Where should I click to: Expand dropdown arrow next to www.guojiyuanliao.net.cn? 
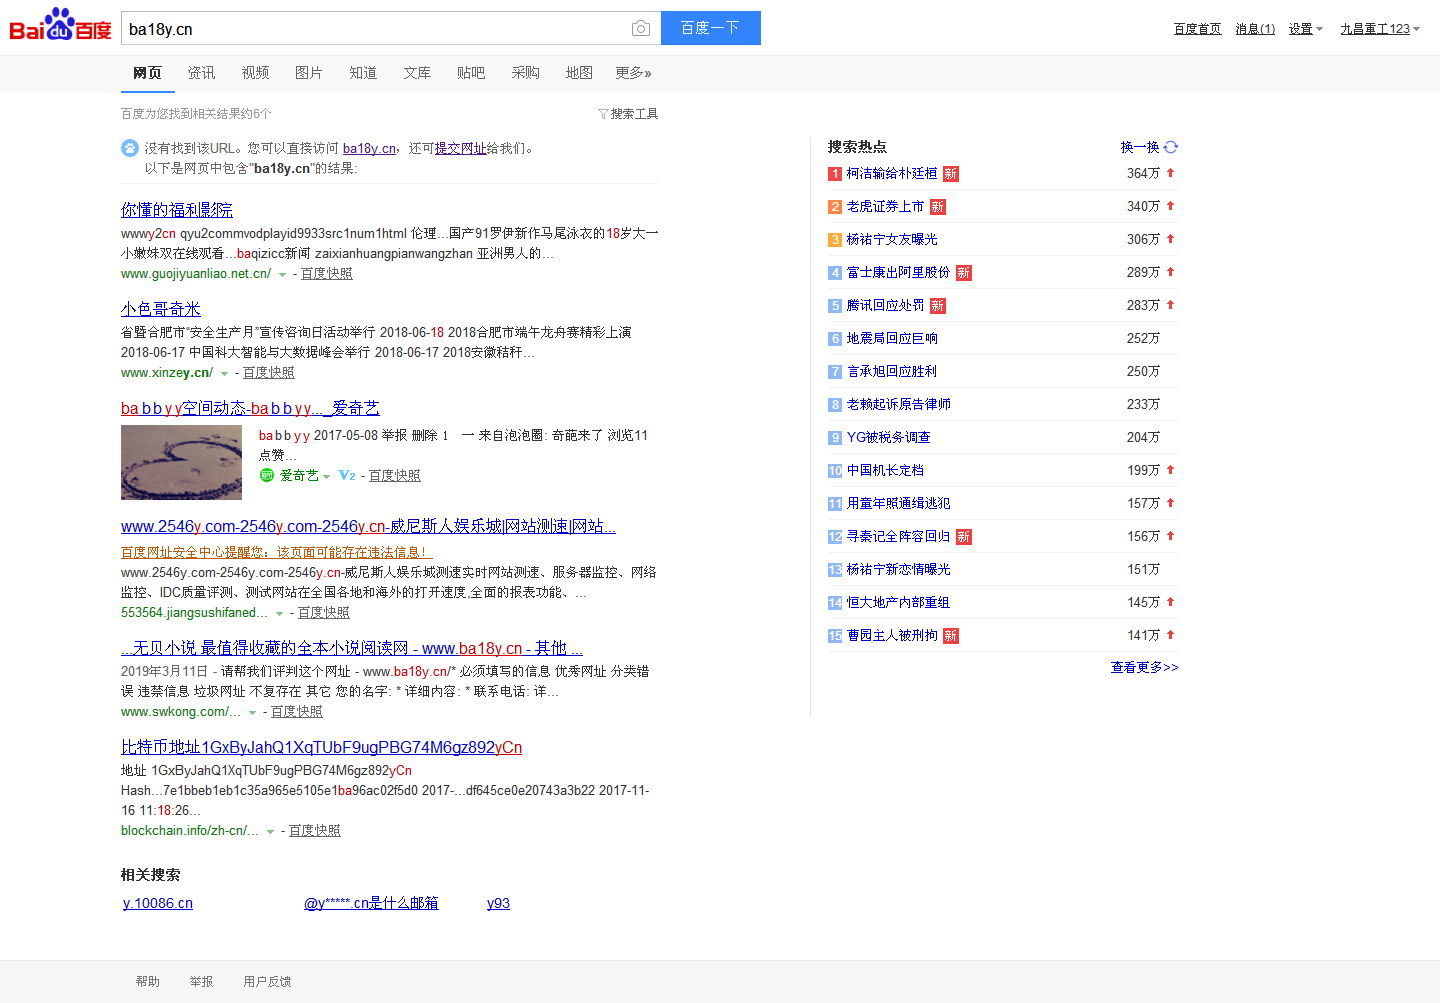click(x=282, y=275)
